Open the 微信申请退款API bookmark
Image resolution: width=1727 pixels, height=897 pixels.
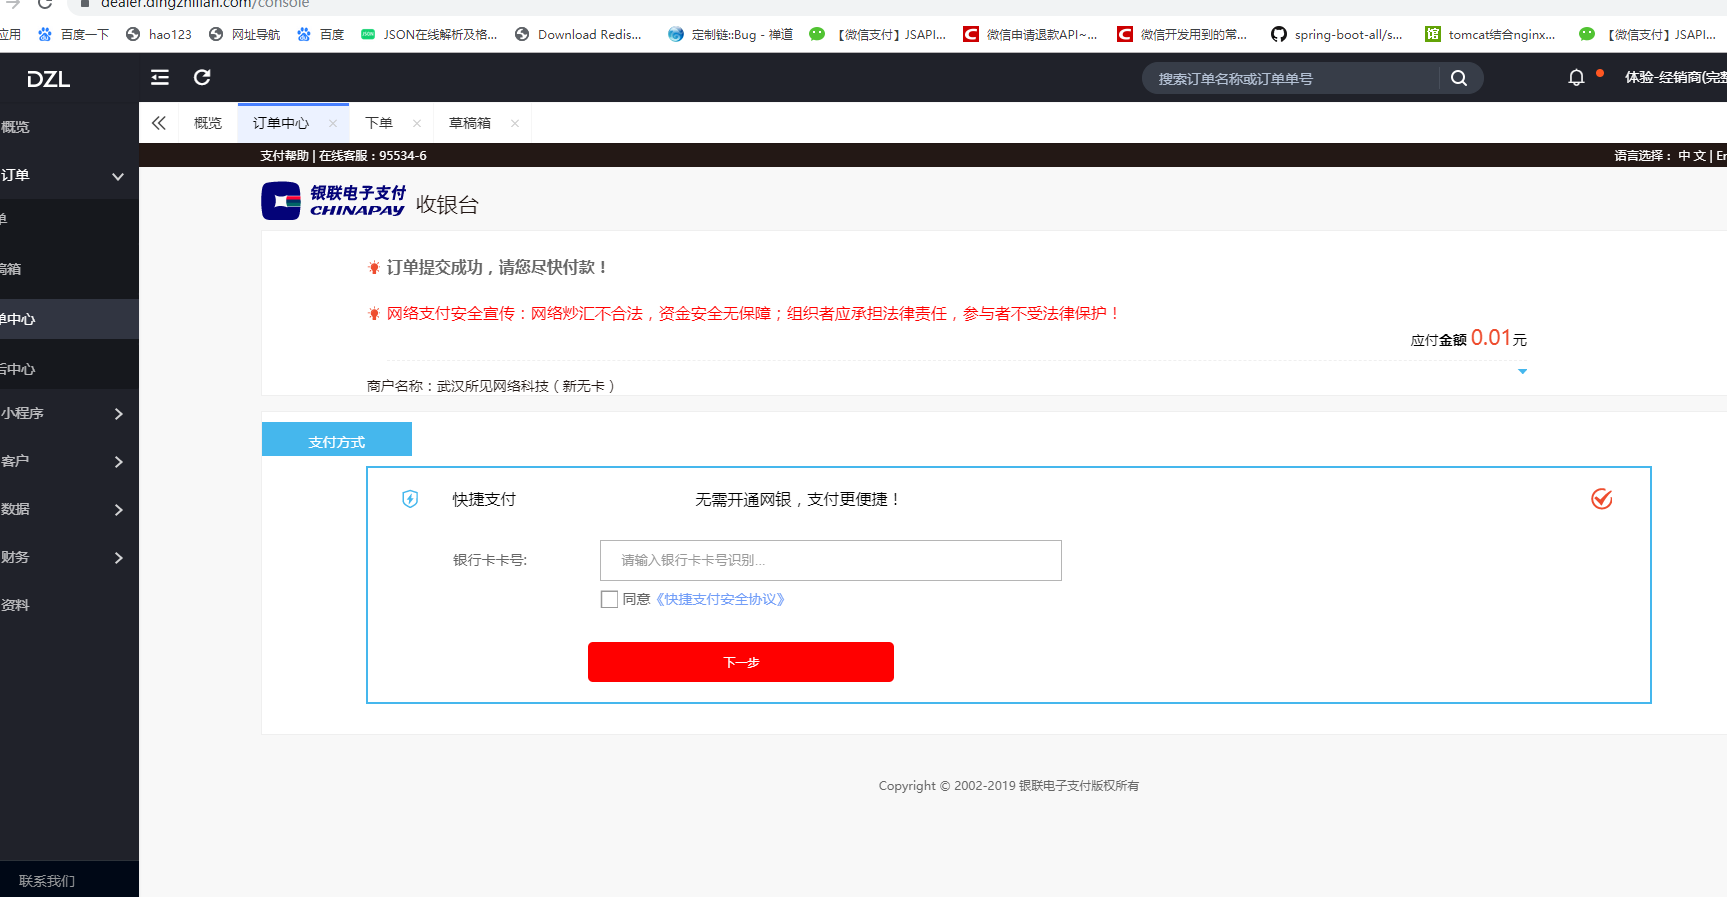coord(1030,34)
